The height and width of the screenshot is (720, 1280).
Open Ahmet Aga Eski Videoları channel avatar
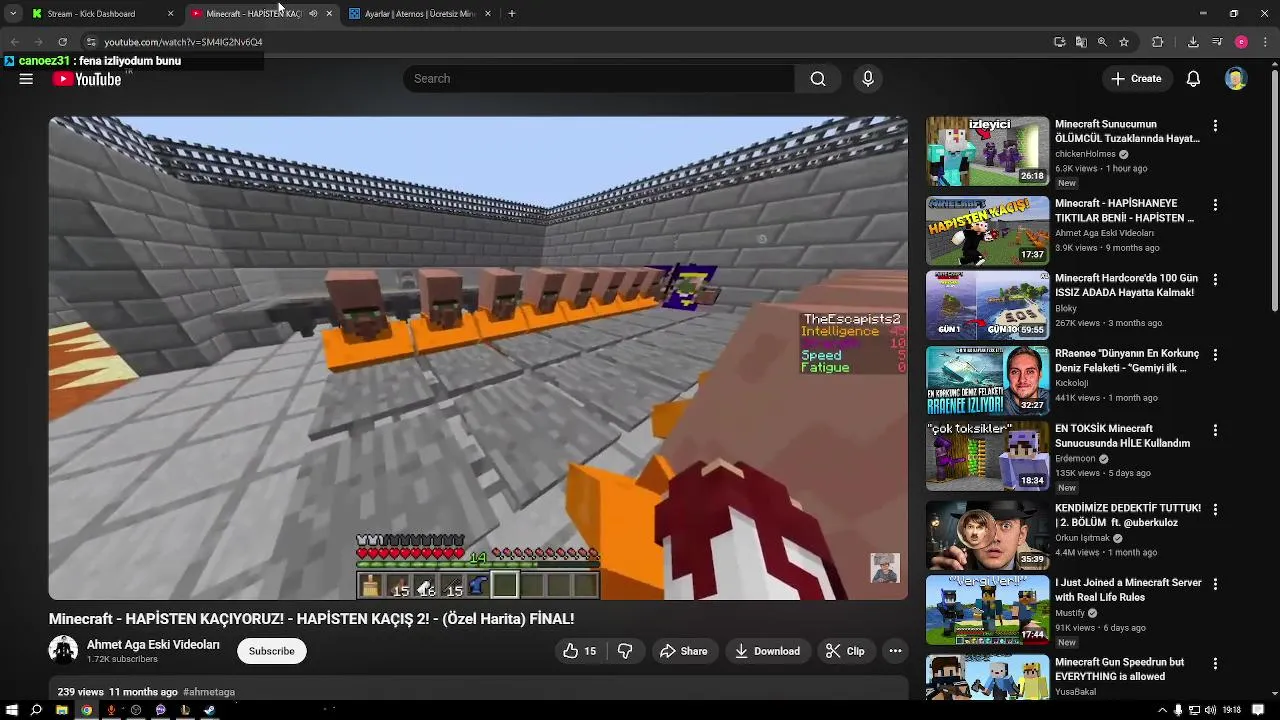click(x=63, y=651)
